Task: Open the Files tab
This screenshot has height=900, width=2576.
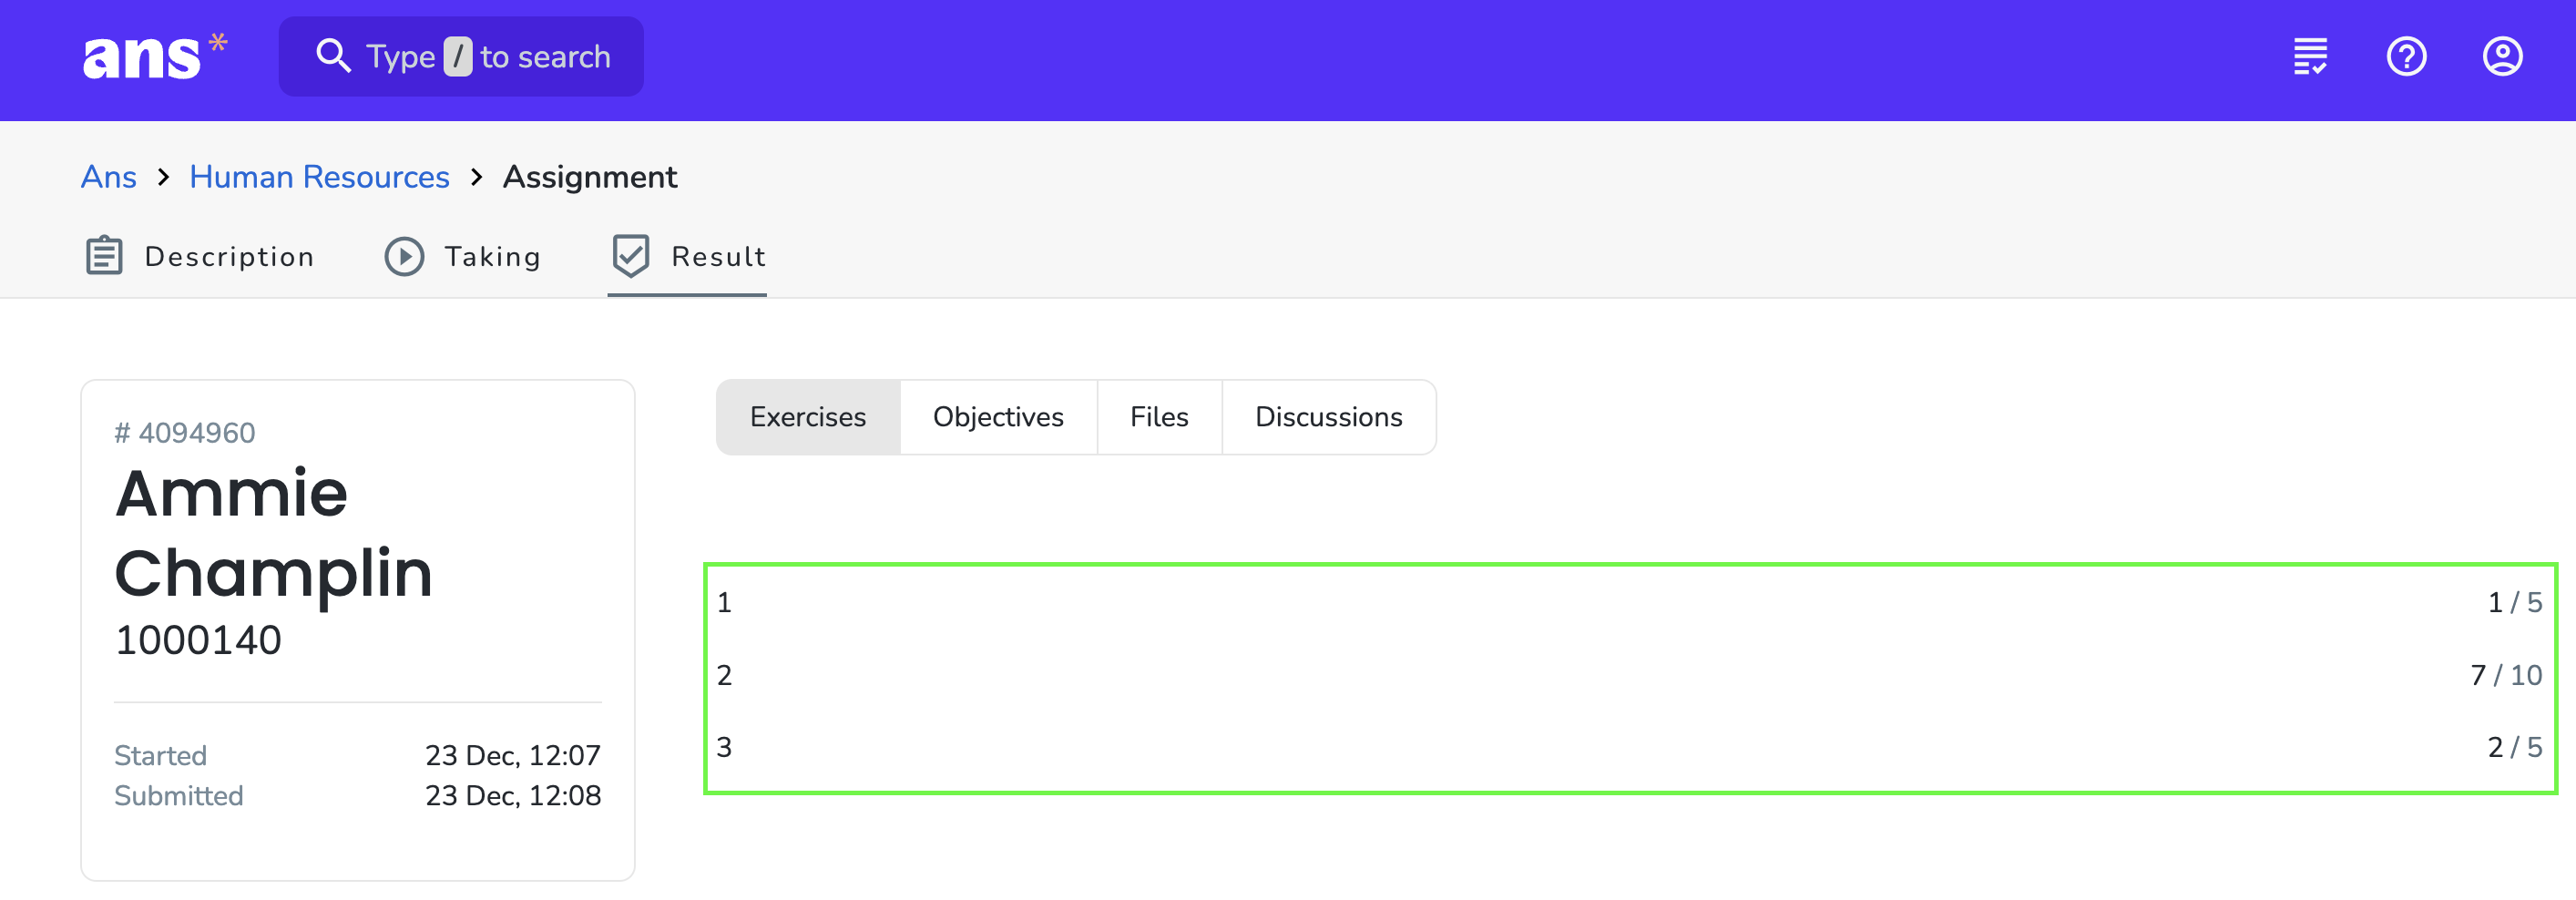Action: tap(1159, 417)
